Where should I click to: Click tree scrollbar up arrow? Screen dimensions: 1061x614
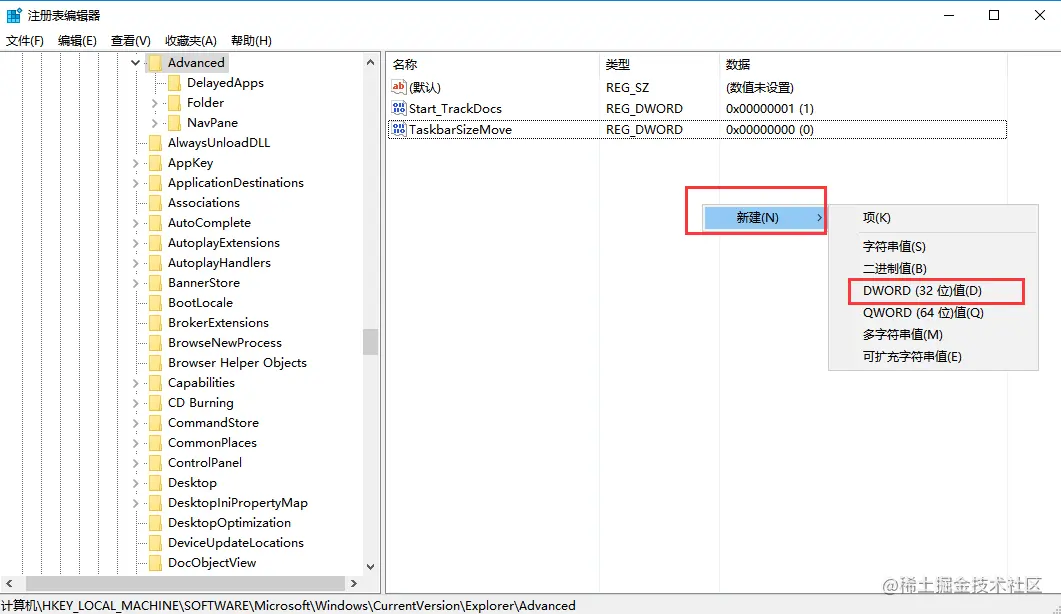coord(370,62)
